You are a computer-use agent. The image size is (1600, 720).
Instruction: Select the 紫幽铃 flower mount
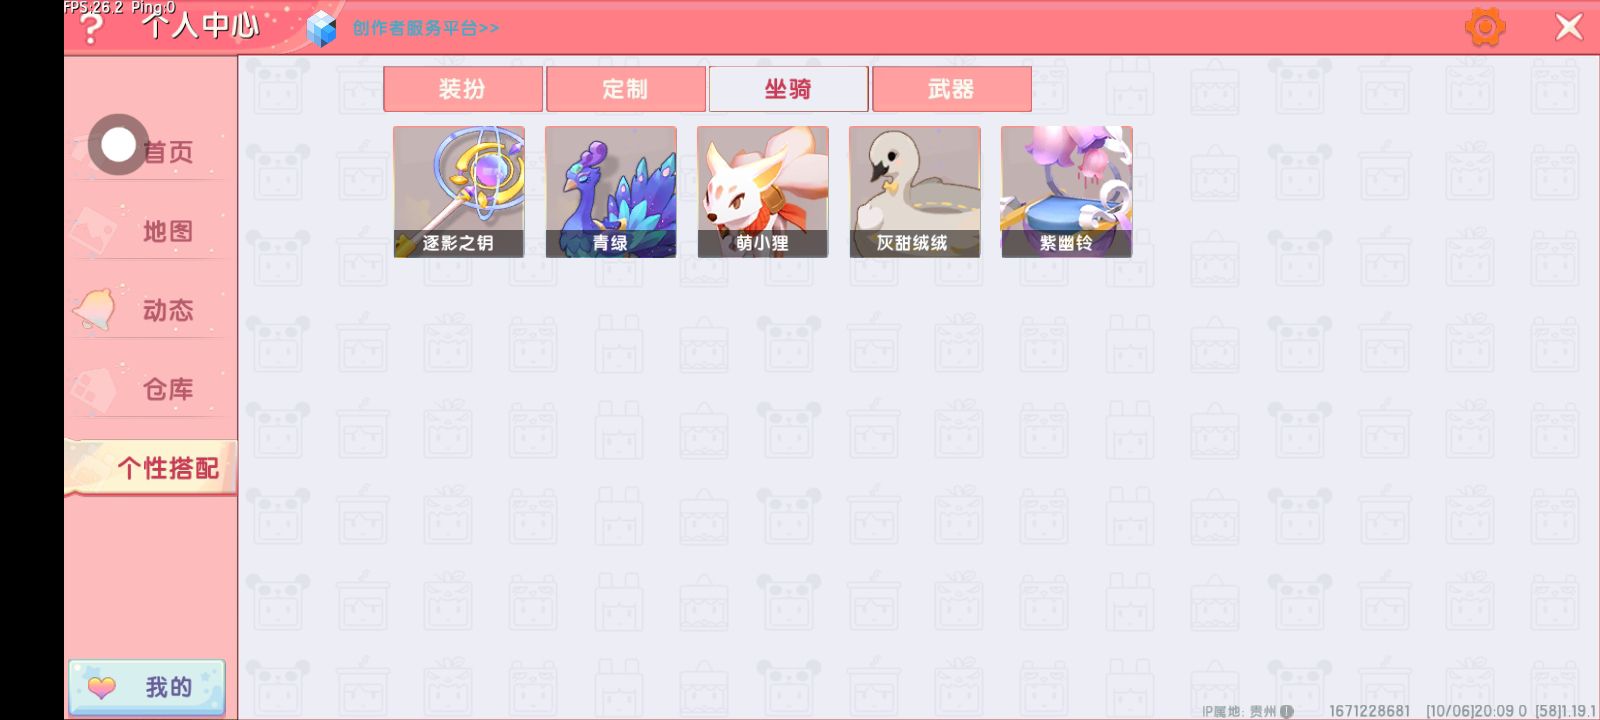click(x=1067, y=192)
